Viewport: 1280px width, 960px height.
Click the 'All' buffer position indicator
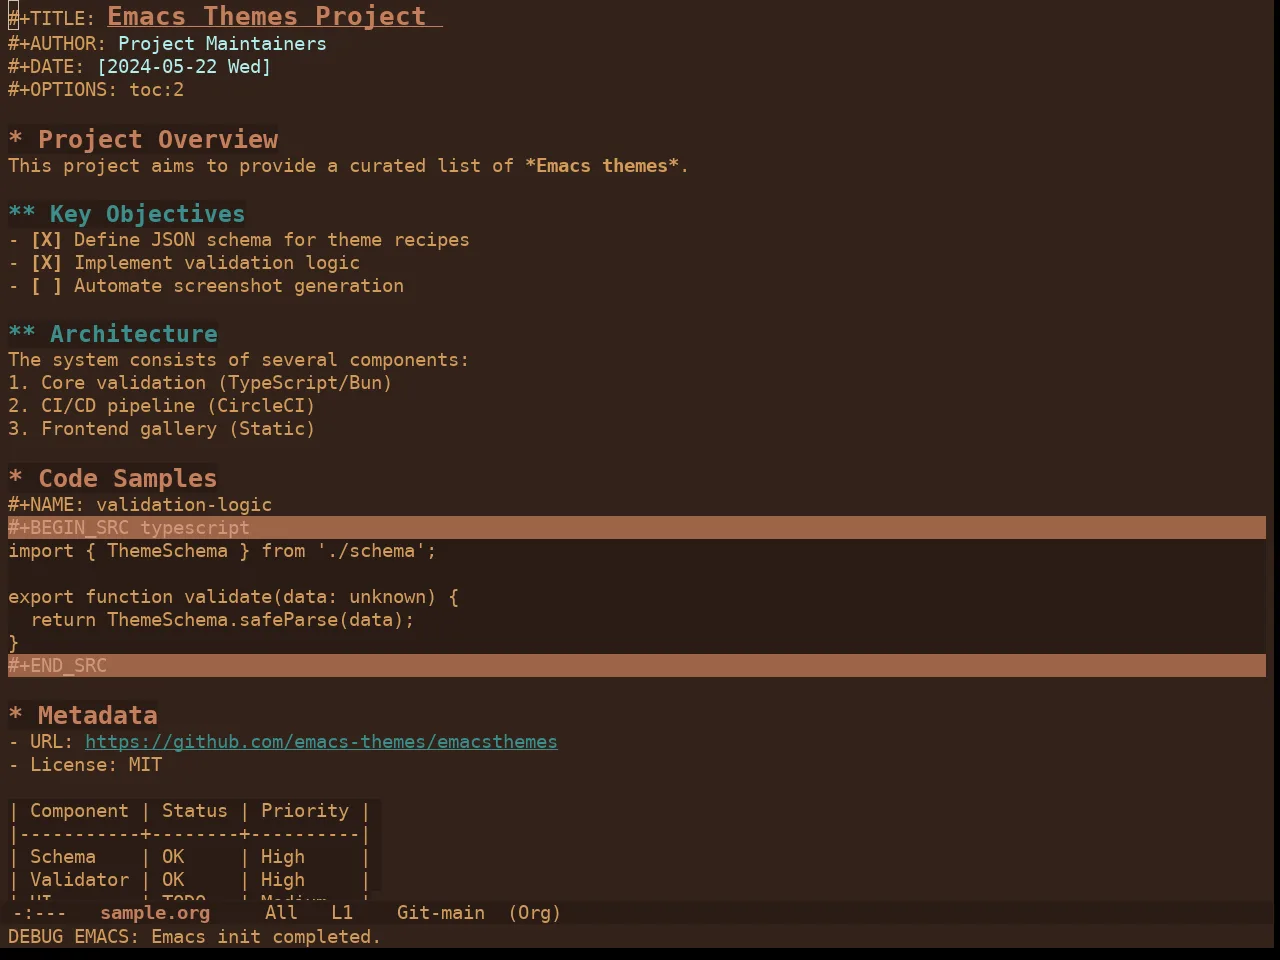tap(281, 913)
